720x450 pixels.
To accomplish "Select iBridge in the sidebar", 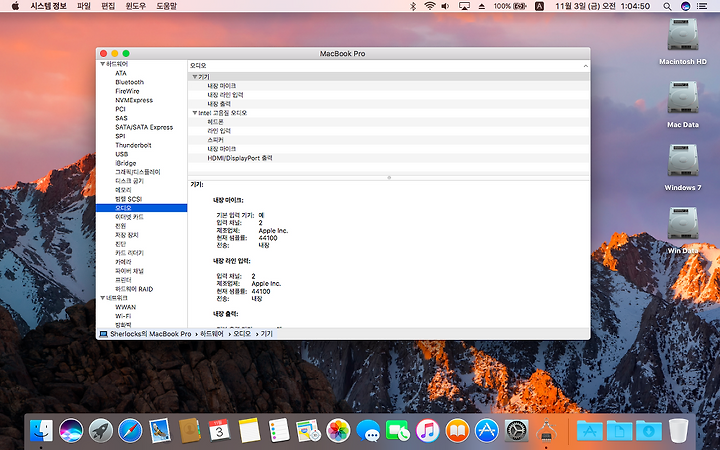I will coord(125,163).
